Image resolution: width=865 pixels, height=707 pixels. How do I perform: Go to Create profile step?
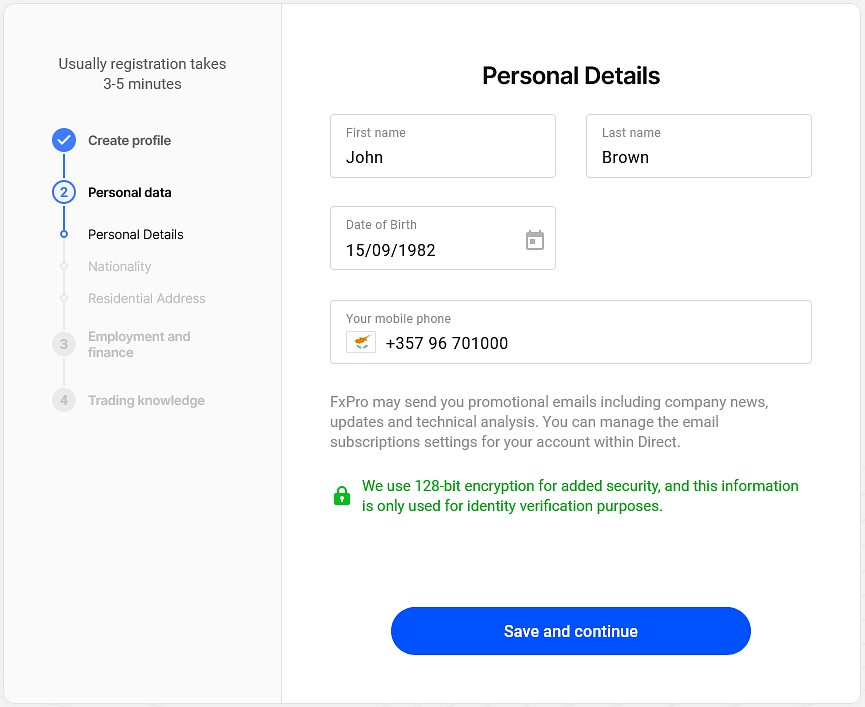[130, 141]
